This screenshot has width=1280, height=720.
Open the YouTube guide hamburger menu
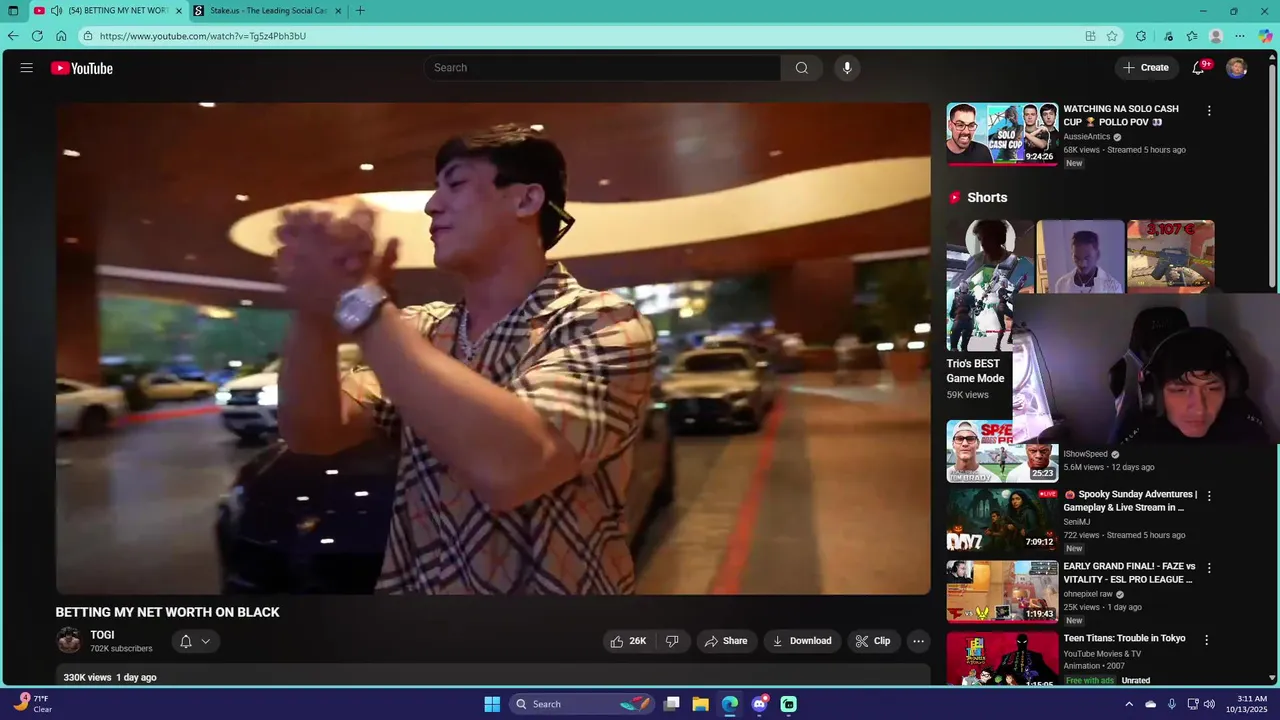pos(27,68)
